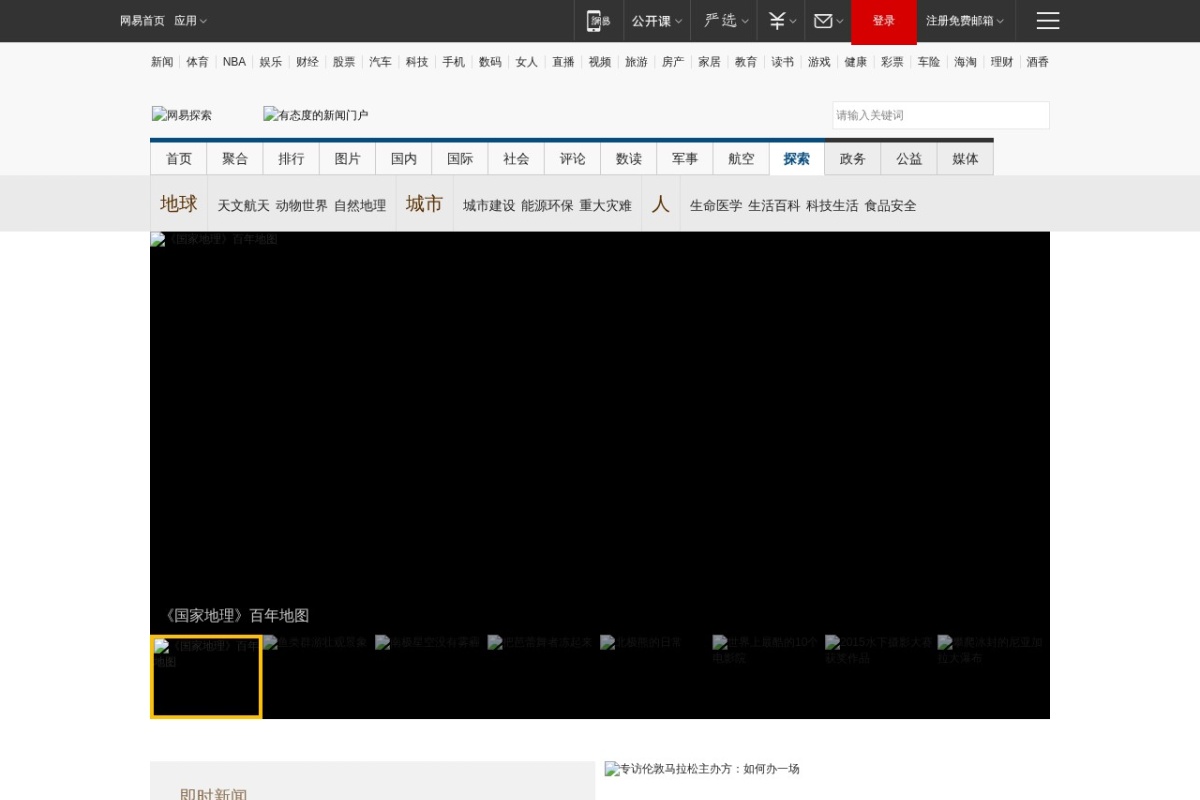Click the 城市 section heading
The image size is (1200, 800).
[x=424, y=204]
